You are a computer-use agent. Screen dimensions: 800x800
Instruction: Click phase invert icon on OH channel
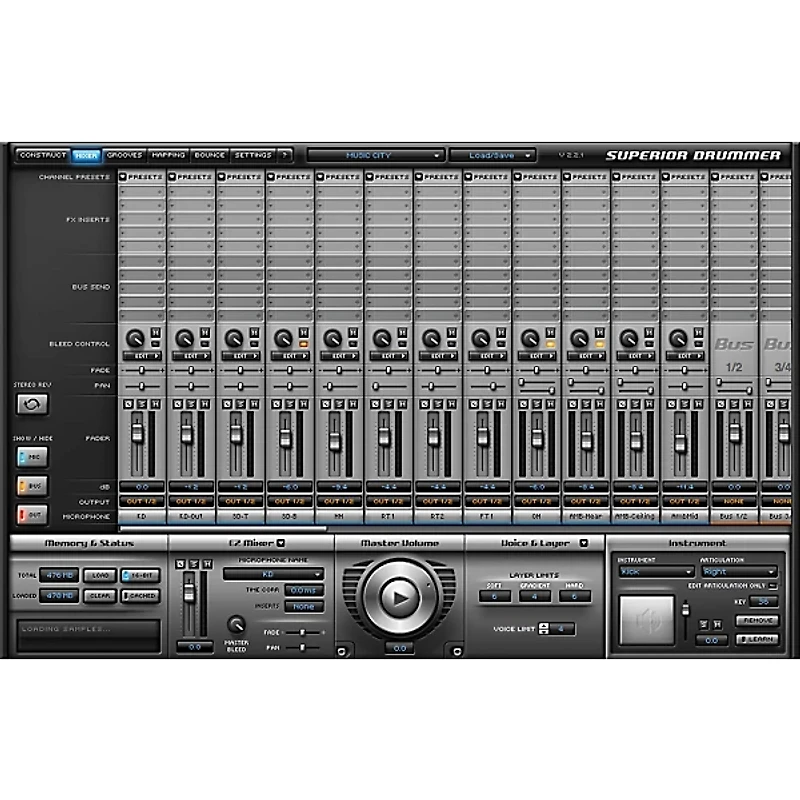523,404
